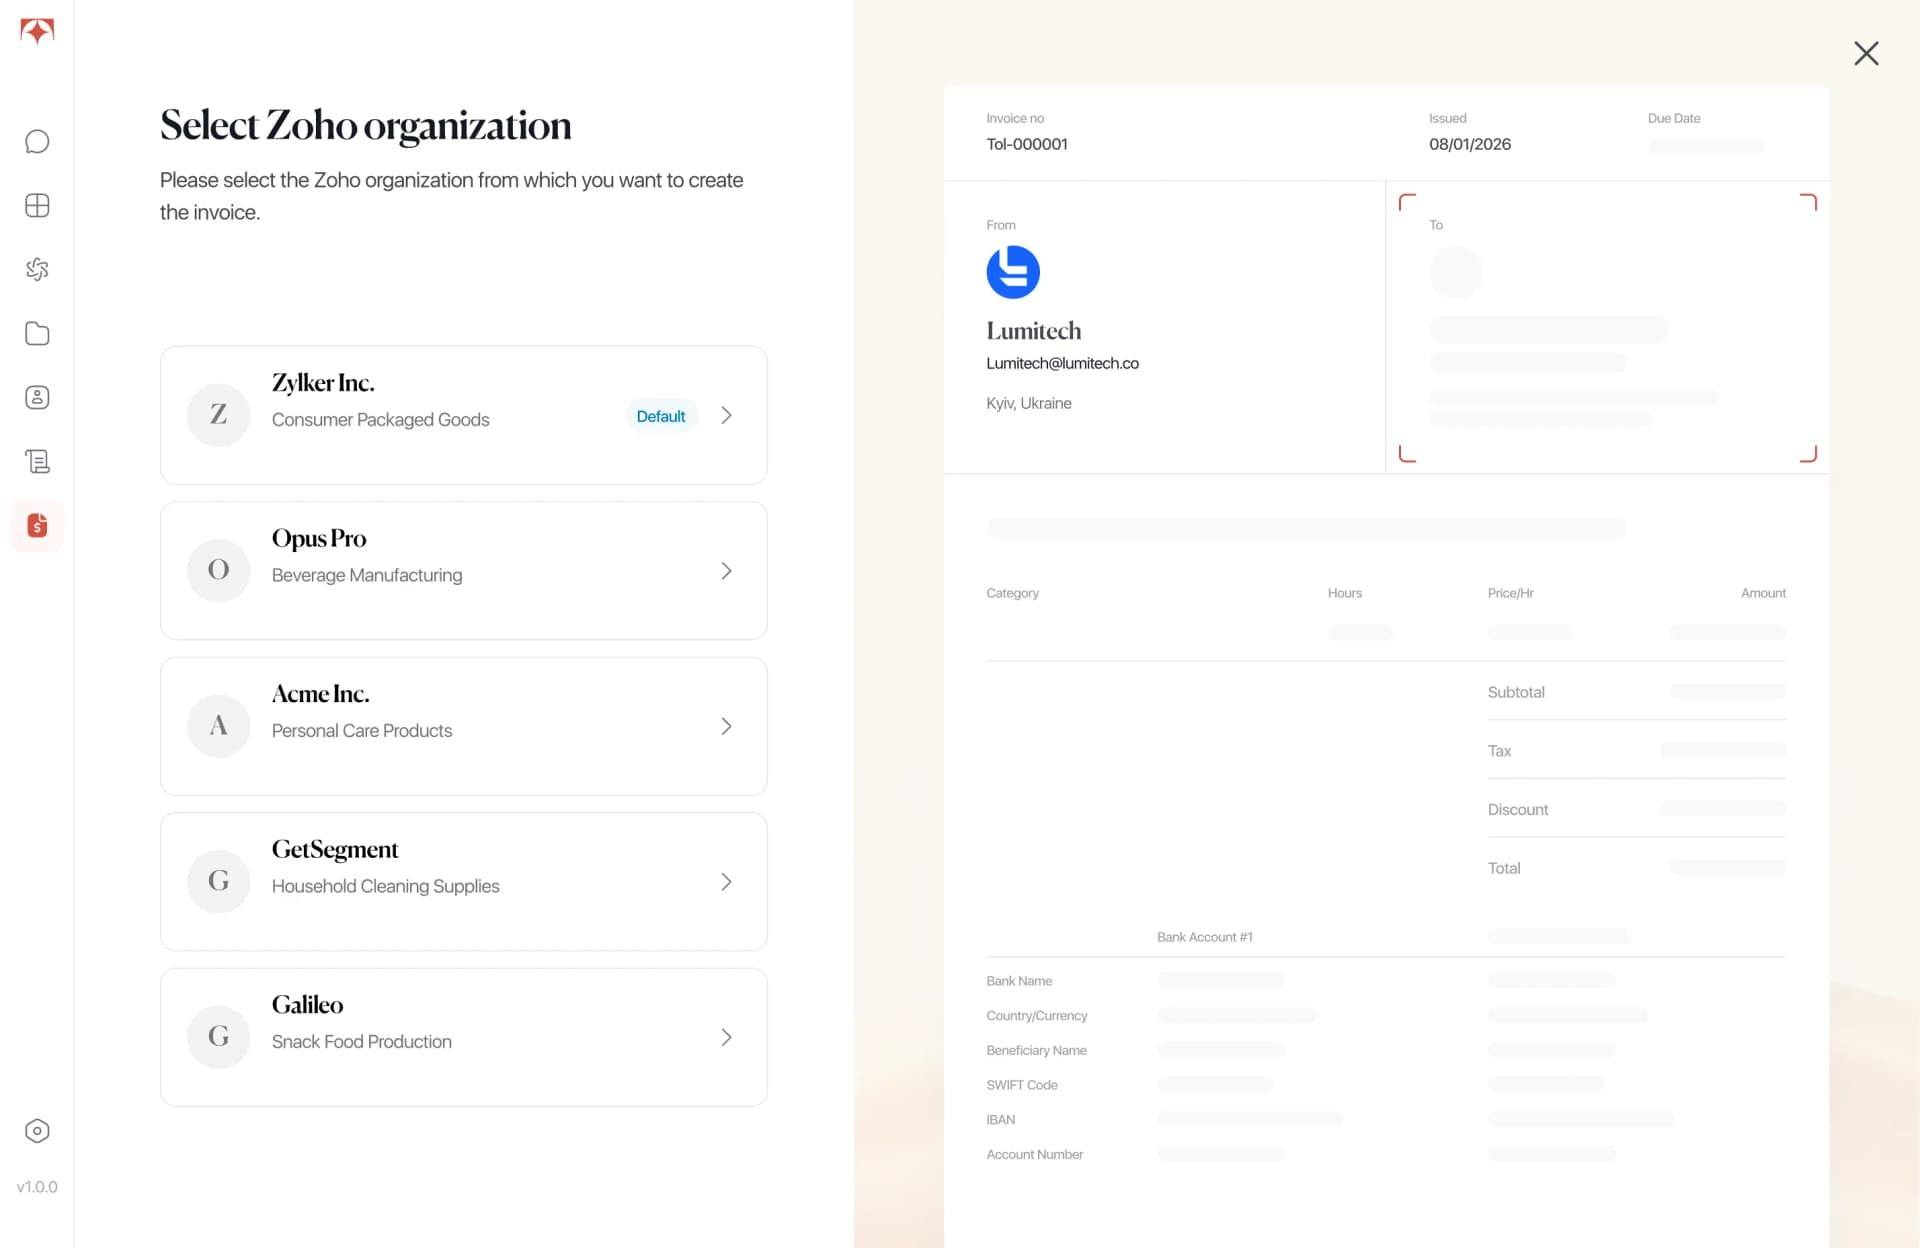
Task: Open settings hexagon icon in sidebar
Action: point(37,1131)
